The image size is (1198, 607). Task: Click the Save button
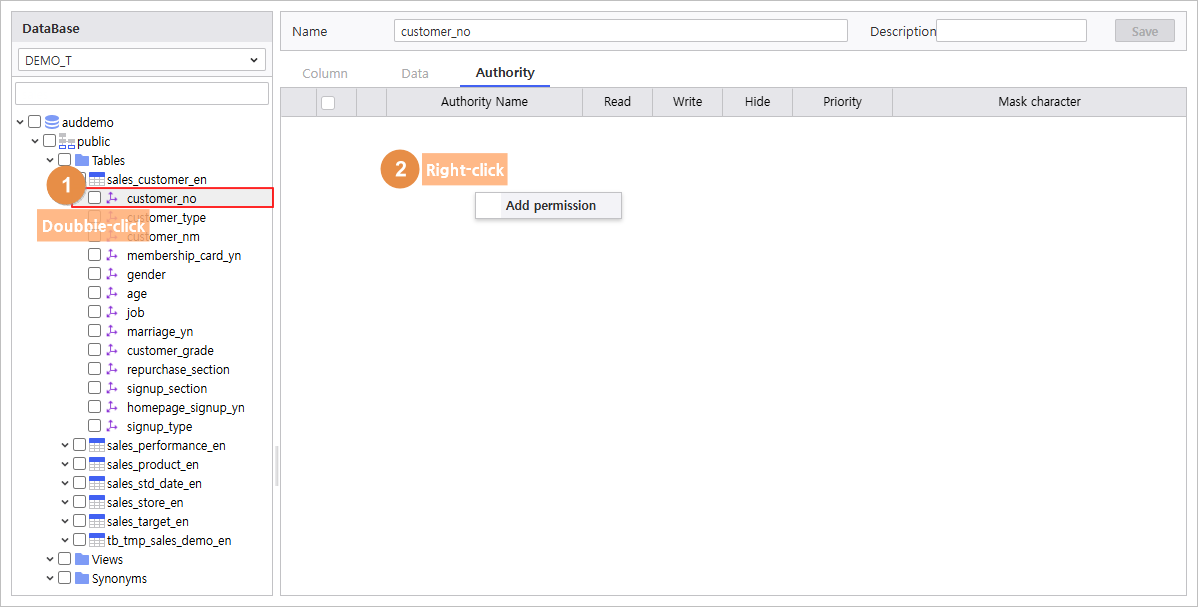pos(1145,31)
